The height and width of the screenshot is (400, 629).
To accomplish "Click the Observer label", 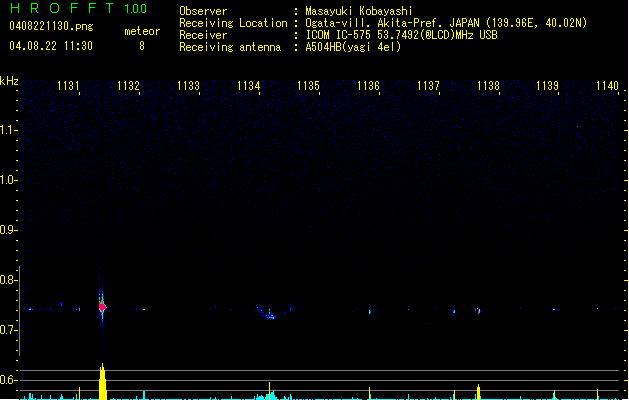I will coord(203,11).
